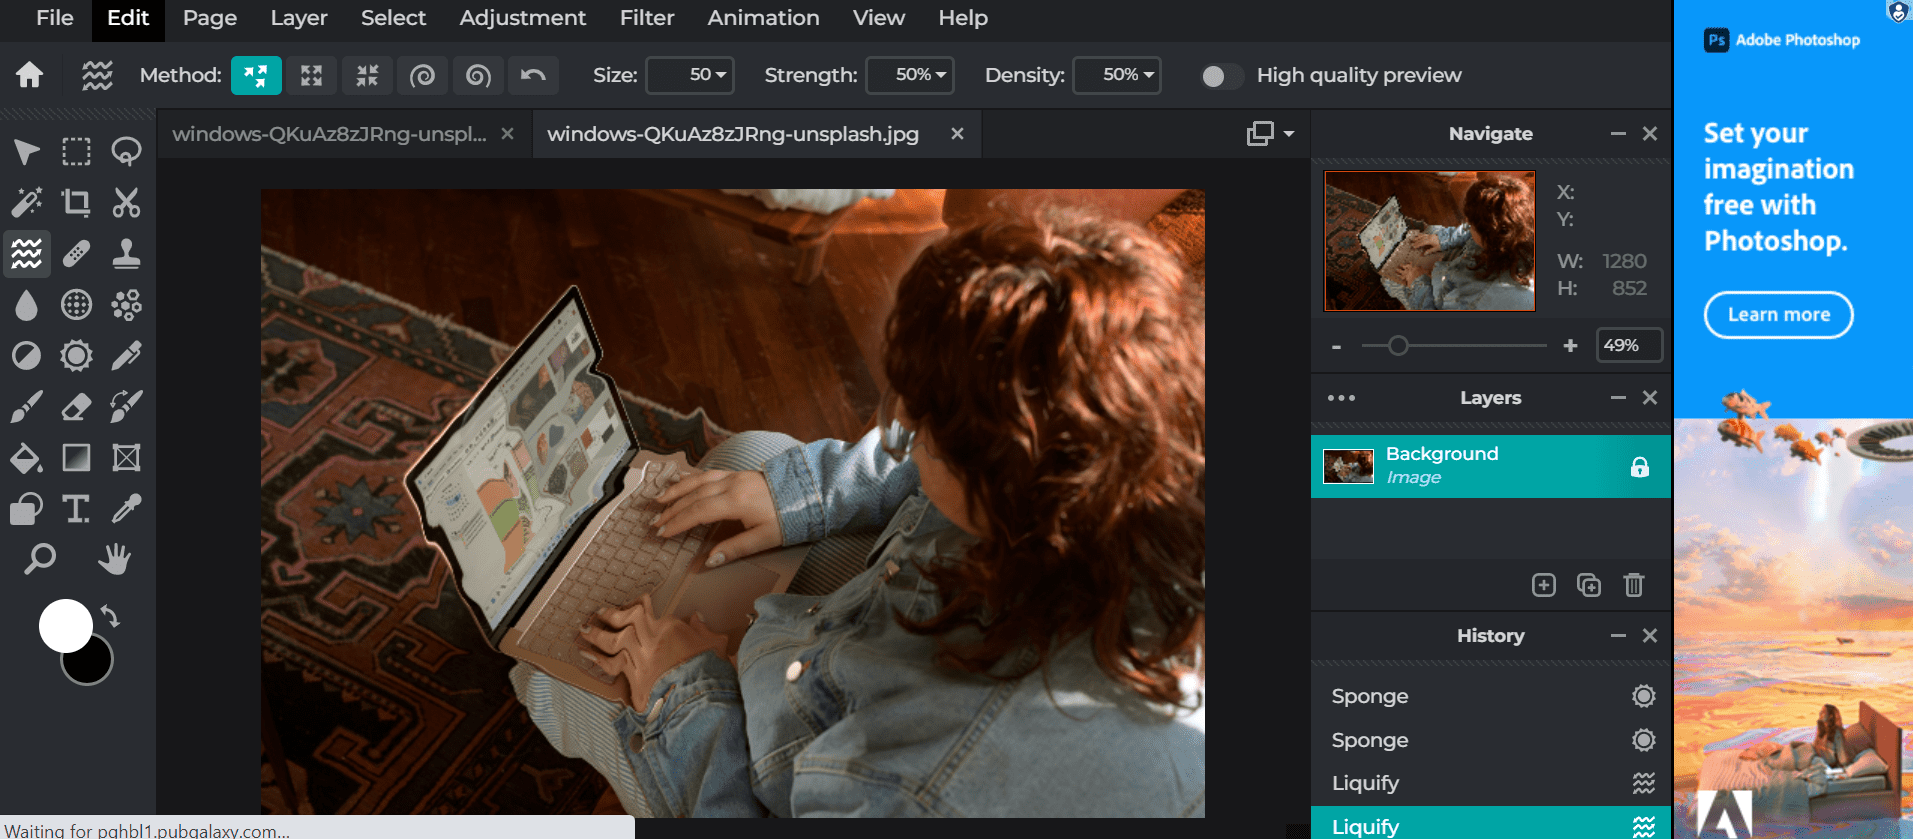
Task: Jump to the topmost Sponge history step
Action: coord(1490,696)
